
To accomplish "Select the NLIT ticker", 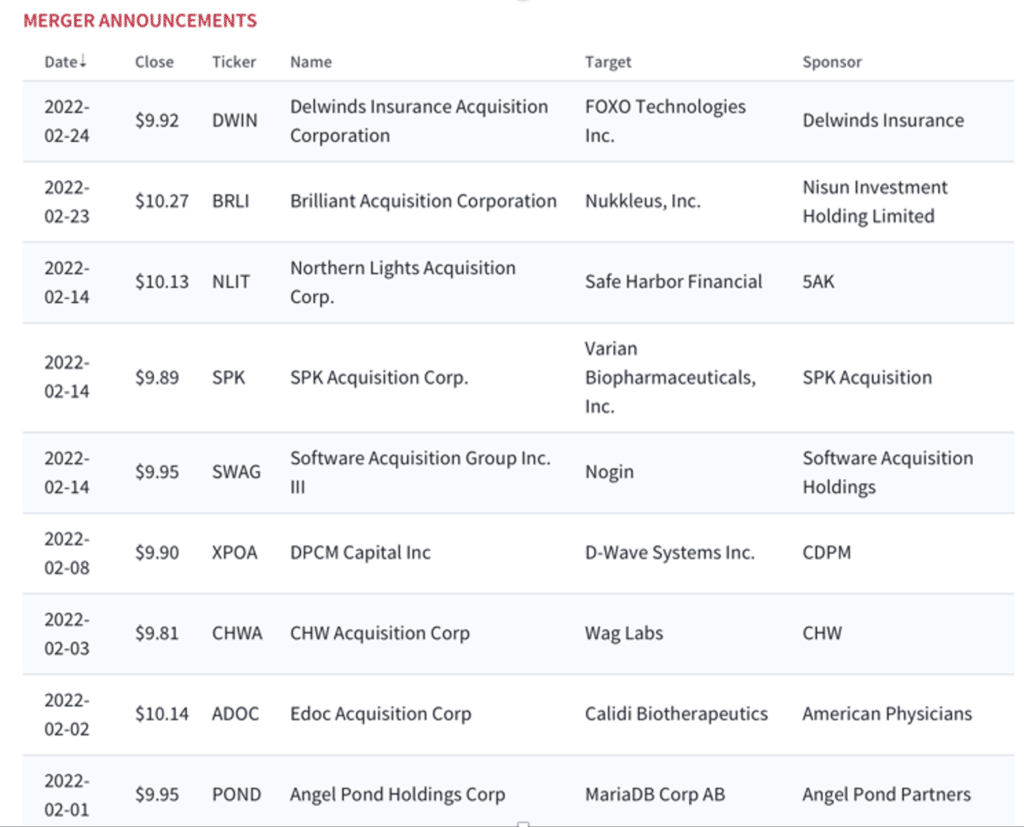I will click(x=231, y=282).
